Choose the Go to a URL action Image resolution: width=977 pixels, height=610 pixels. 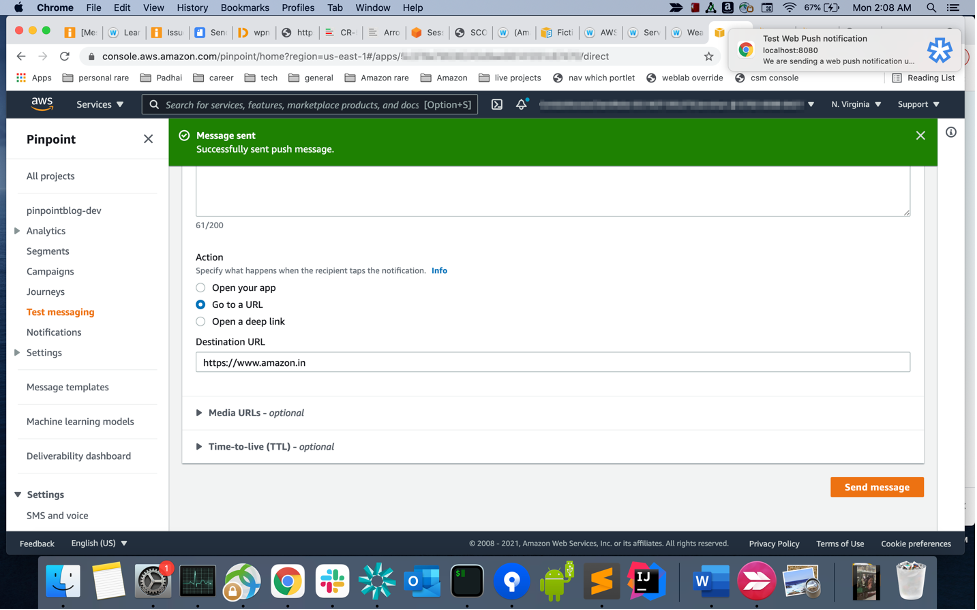tap(199, 305)
